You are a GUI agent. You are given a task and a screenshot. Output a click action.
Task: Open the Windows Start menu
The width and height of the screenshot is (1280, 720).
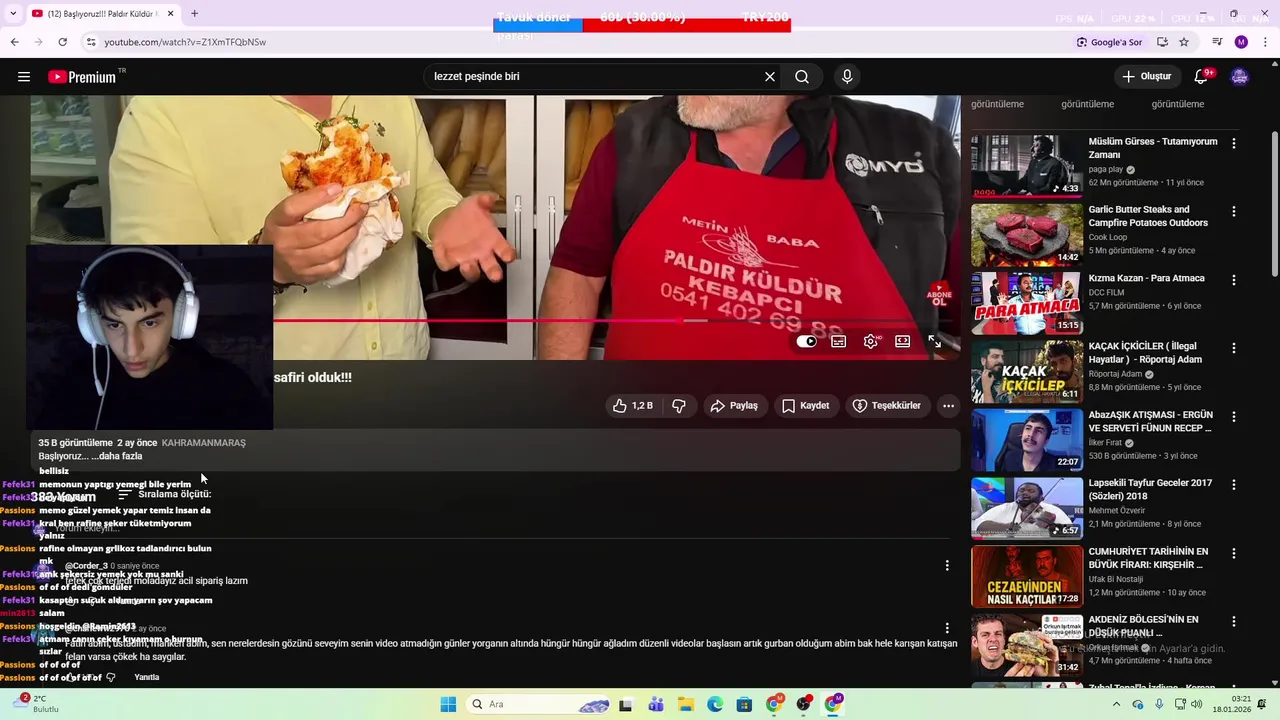[x=448, y=705]
